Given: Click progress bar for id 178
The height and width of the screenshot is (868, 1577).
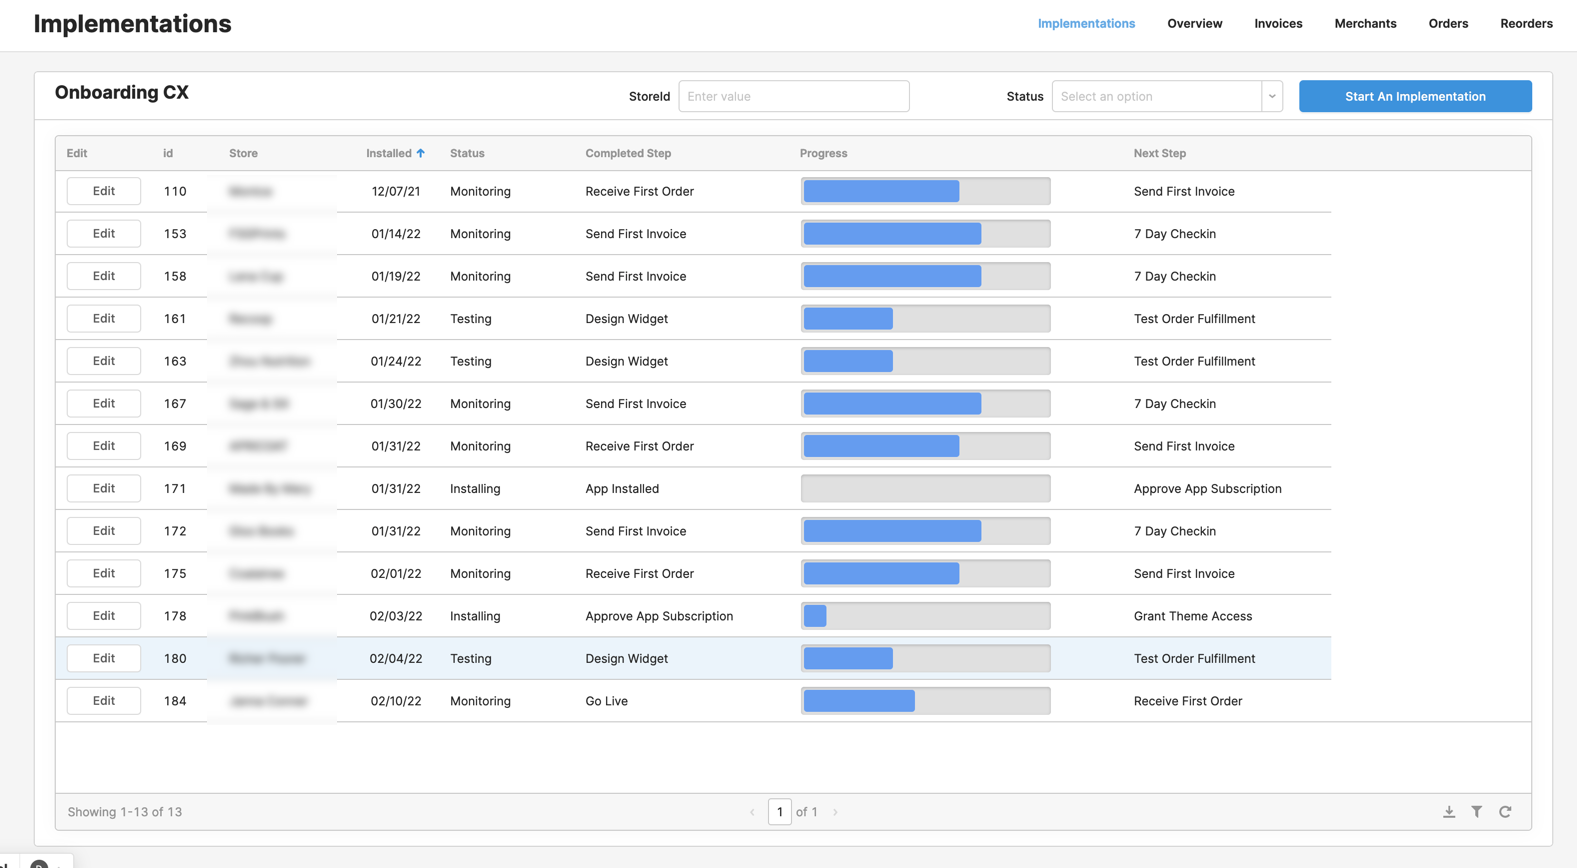Looking at the screenshot, I should (926, 616).
